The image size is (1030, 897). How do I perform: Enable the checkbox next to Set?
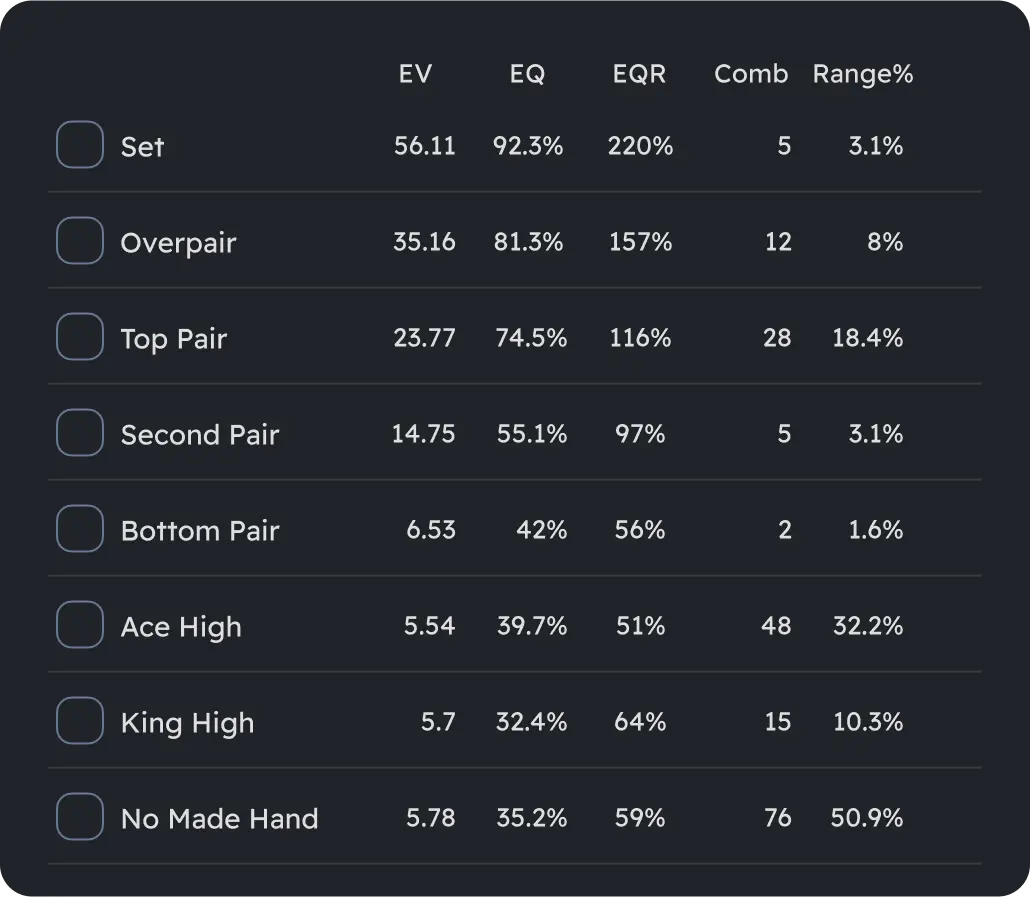coord(79,144)
